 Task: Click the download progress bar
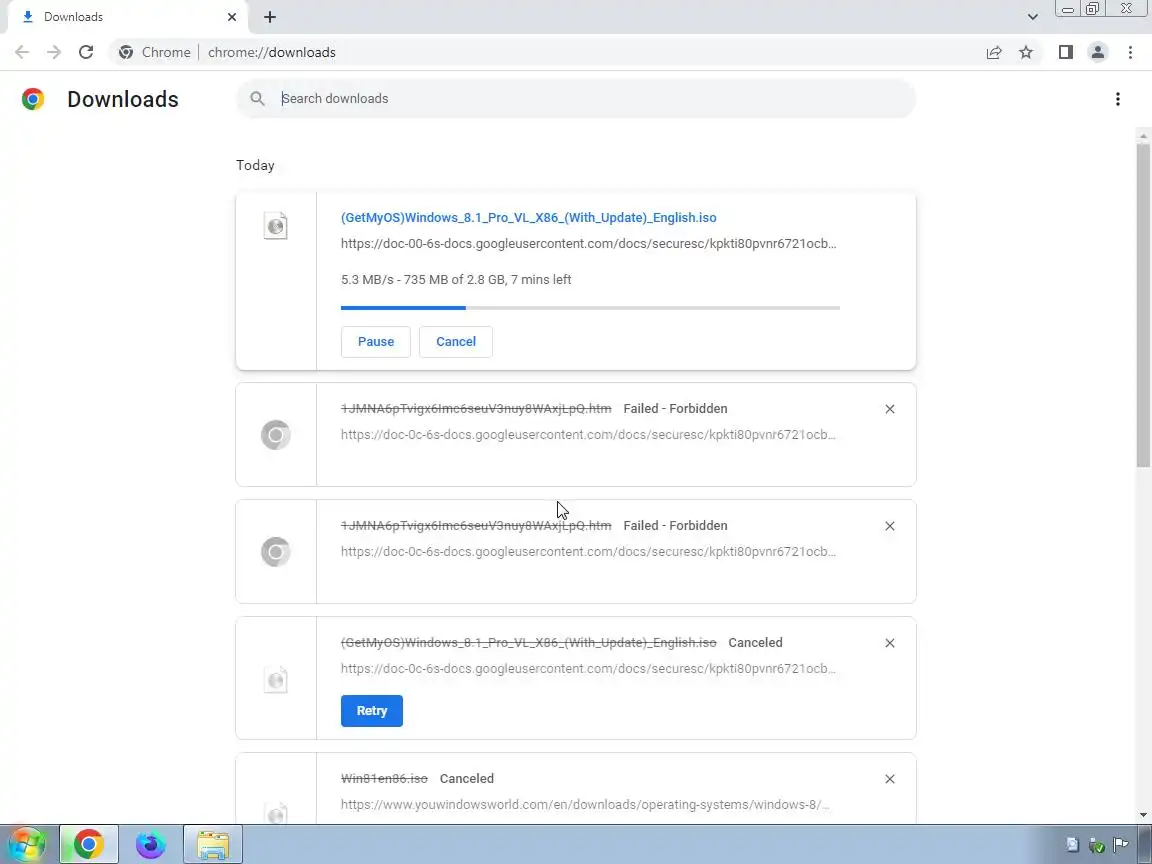590,308
